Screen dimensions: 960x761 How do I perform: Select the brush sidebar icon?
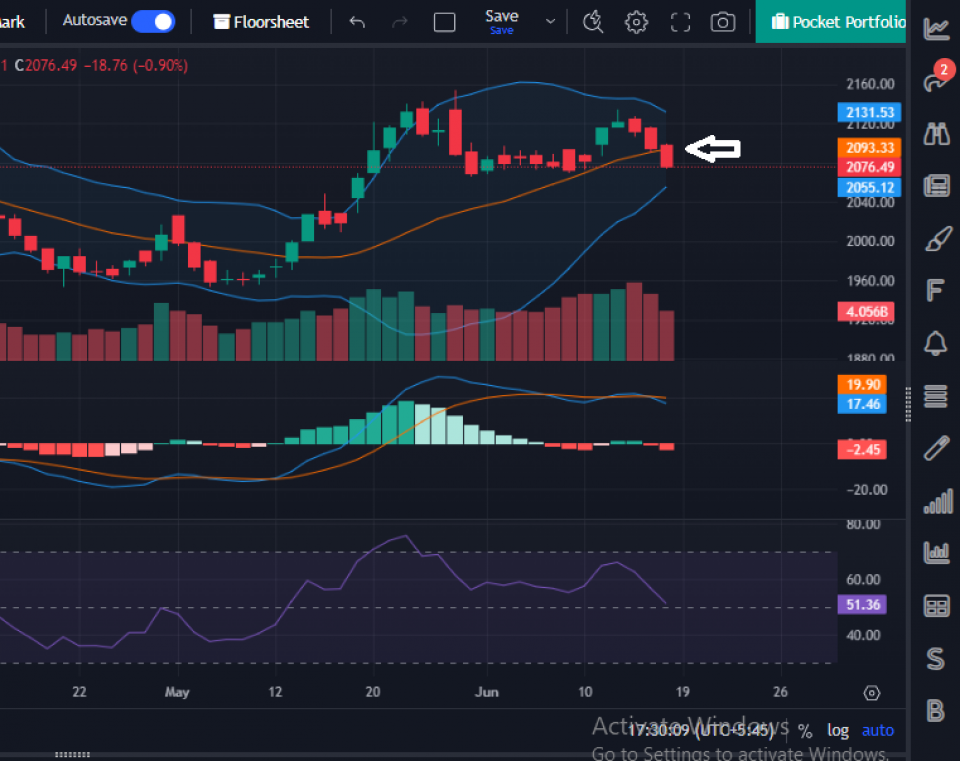click(937, 239)
